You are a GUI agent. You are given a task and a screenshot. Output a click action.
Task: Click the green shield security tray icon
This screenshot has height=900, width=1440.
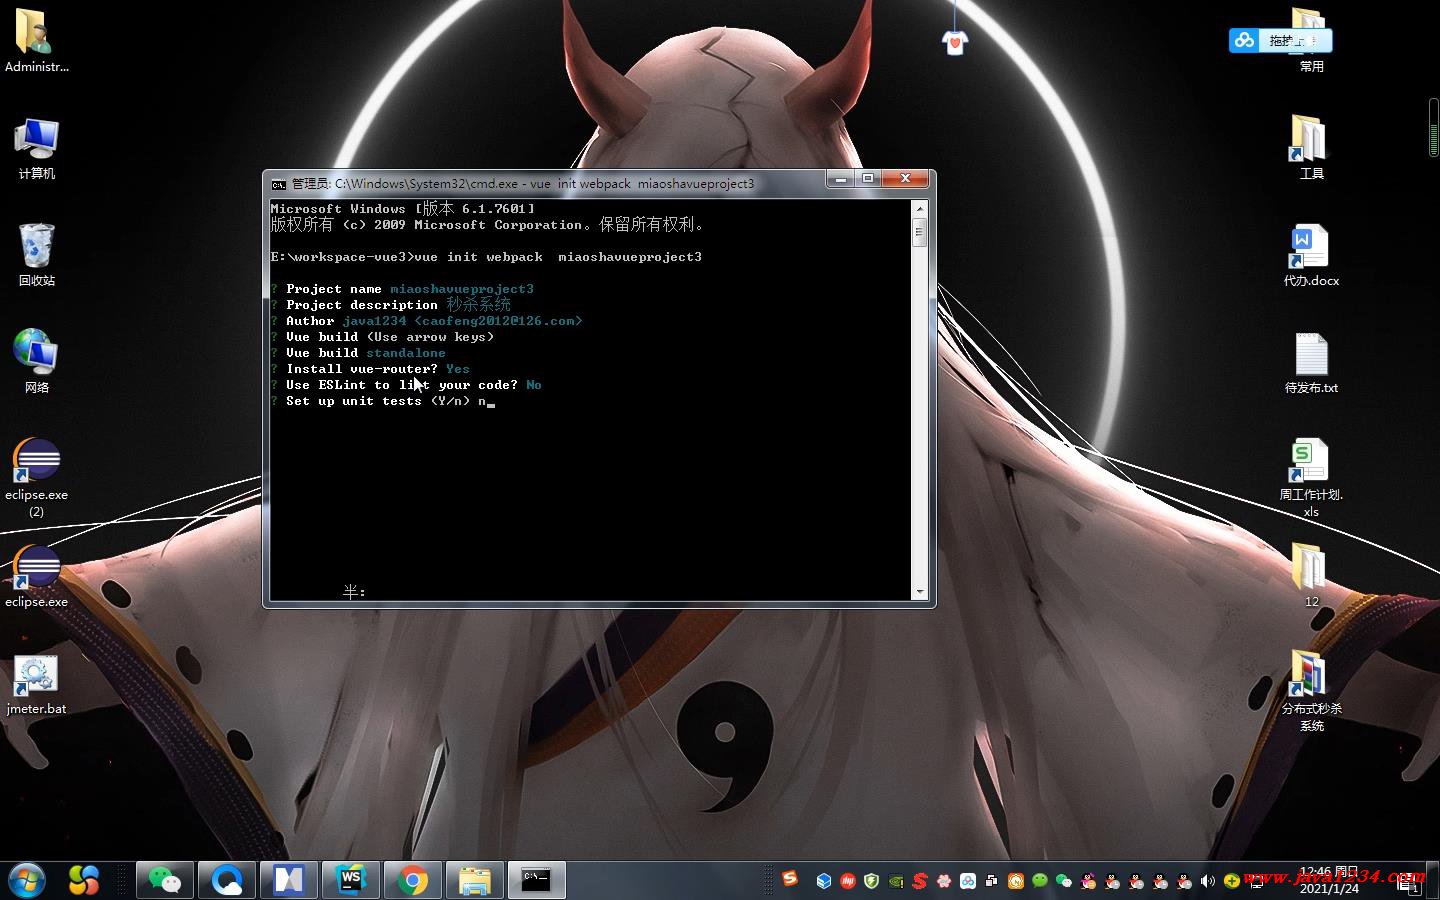[x=872, y=881]
